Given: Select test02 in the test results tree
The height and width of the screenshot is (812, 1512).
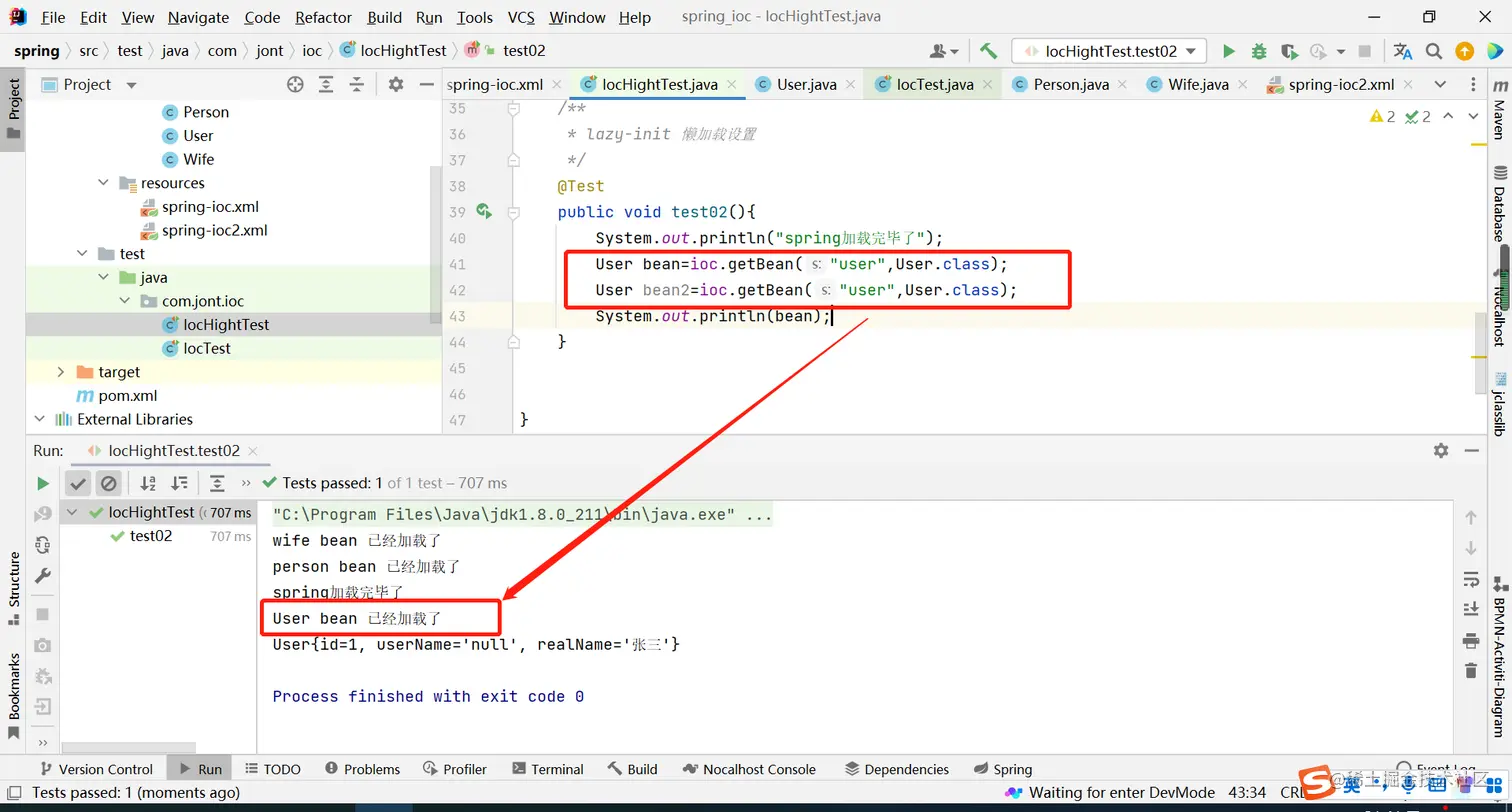Looking at the screenshot, I should point(151,536).
